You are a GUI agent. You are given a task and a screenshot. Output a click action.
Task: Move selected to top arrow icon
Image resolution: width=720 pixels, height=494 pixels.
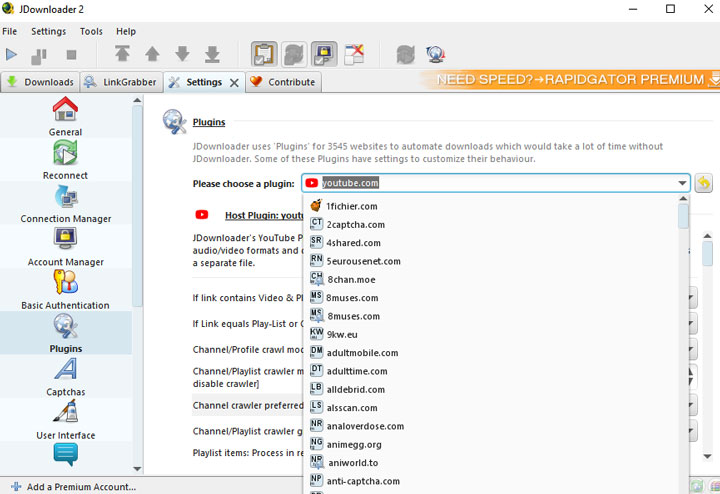coord(122,54)
